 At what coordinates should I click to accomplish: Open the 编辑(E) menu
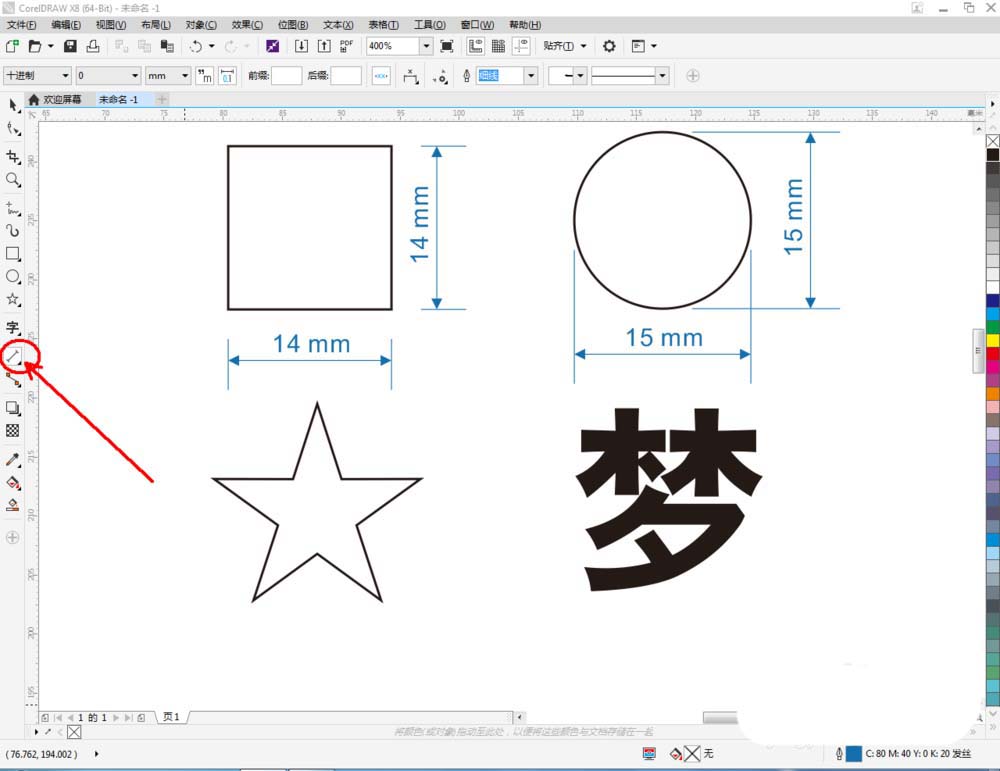(x=66, y=25)
